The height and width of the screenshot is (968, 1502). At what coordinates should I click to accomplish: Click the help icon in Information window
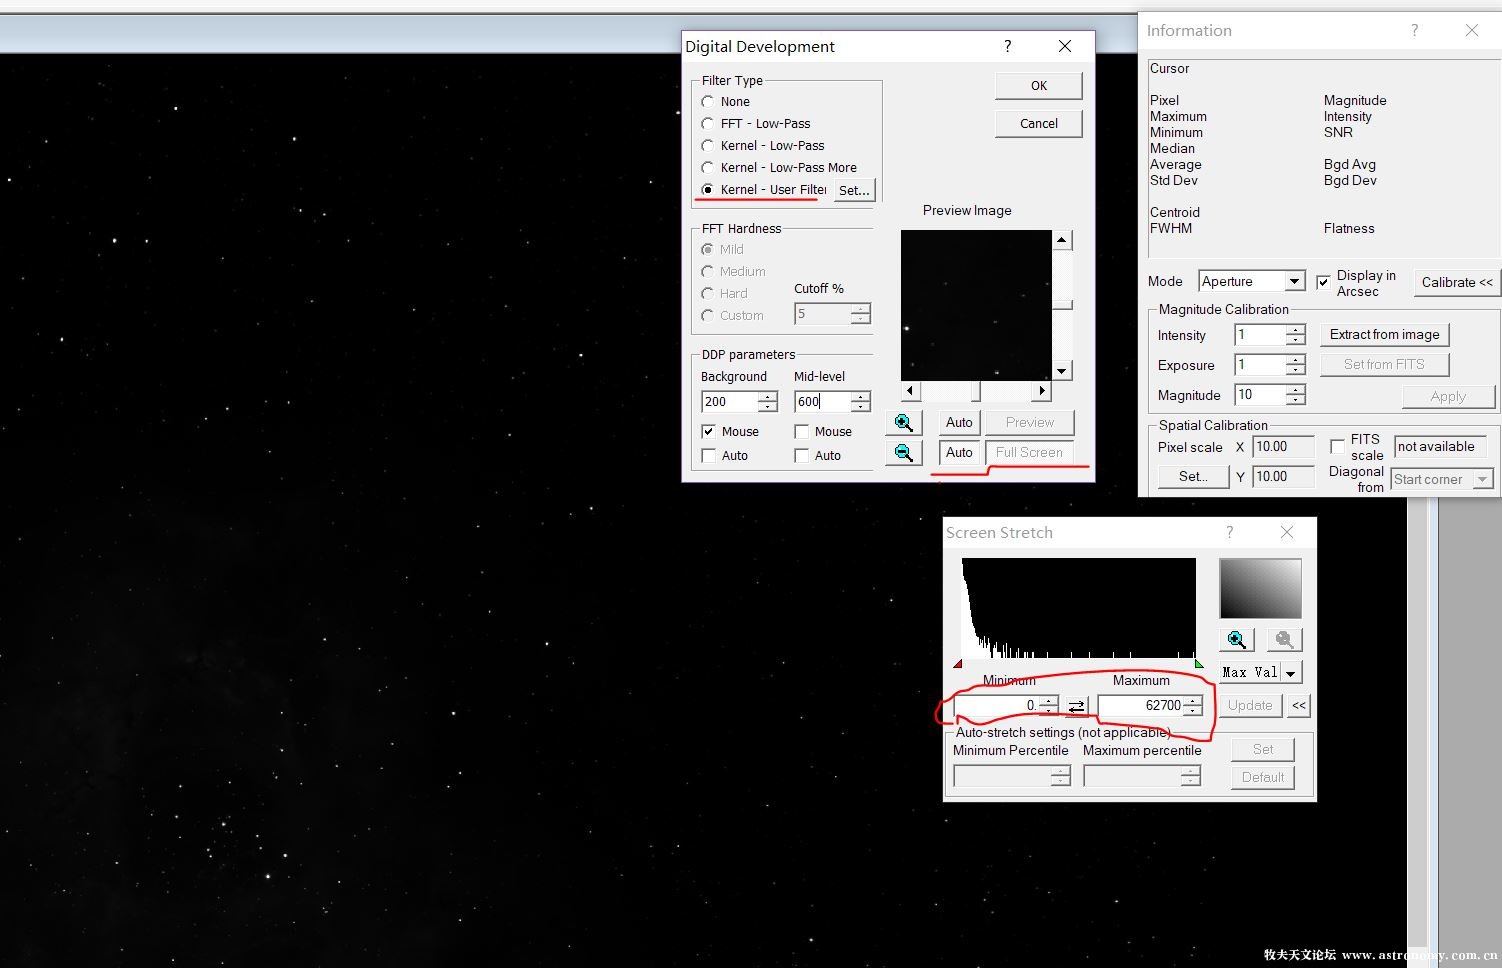tap(1414, 30)
